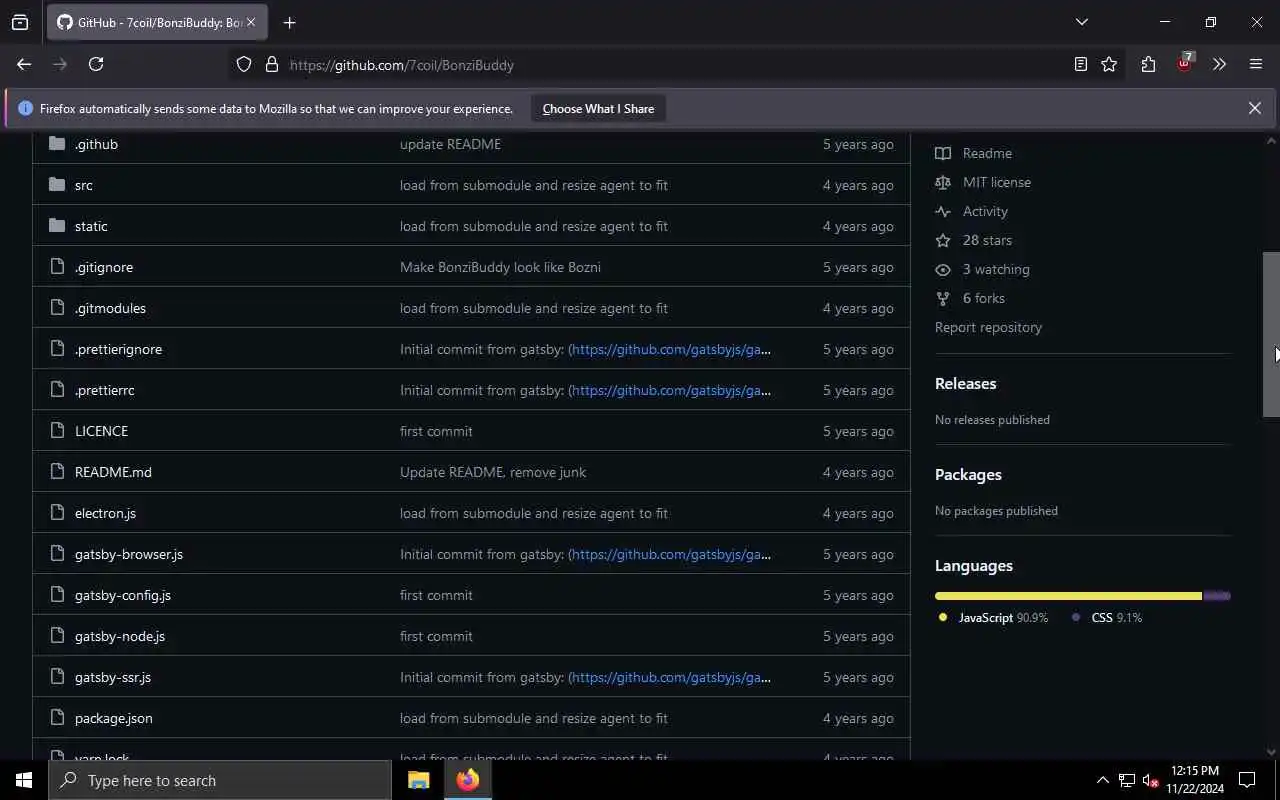1280x800 pixels.
Task: Click the watching eye icon
Action: (943, 269)
